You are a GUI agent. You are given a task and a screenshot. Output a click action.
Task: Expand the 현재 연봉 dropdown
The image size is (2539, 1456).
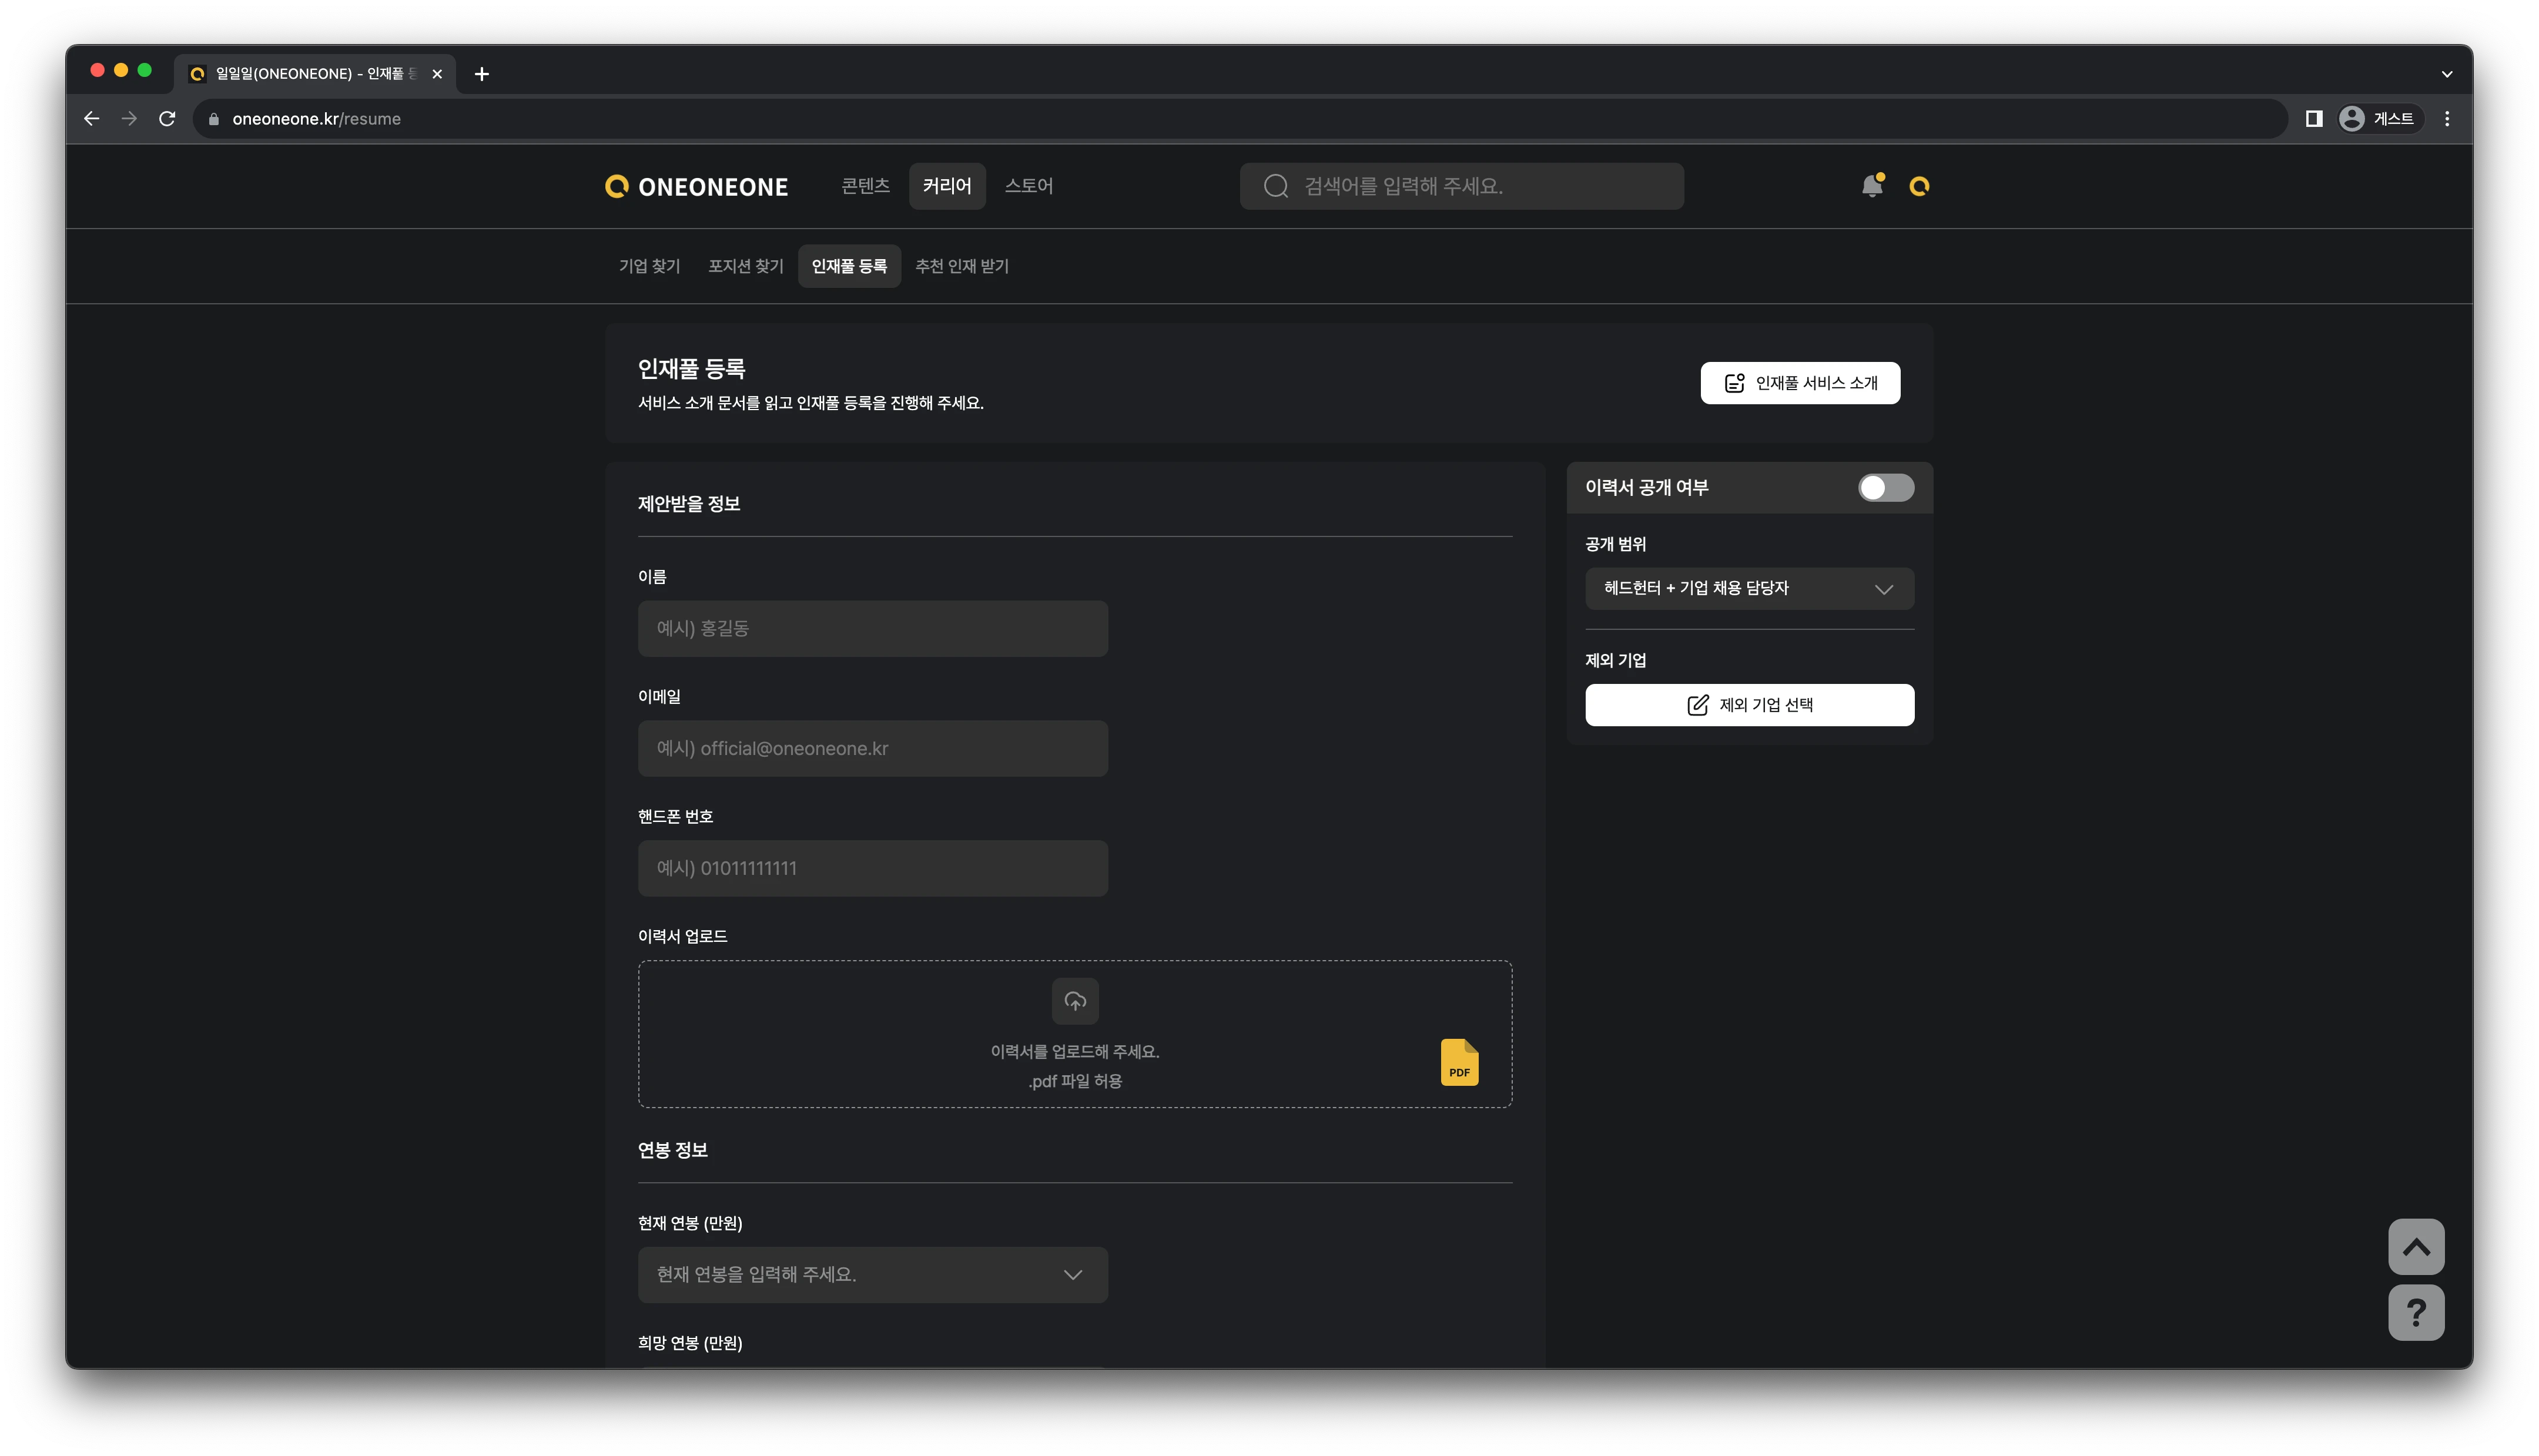point(872,1274)
